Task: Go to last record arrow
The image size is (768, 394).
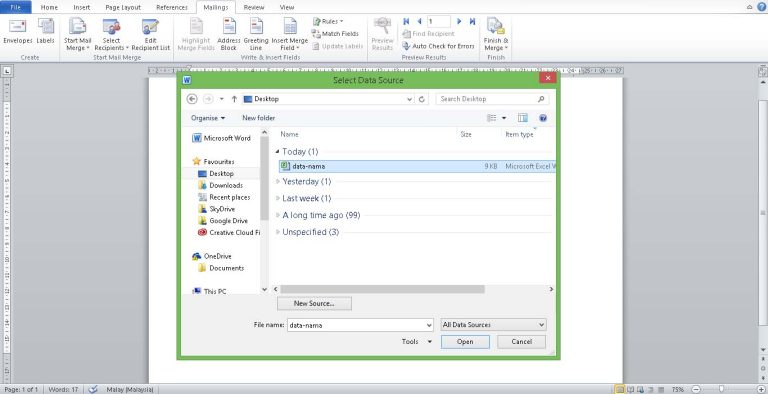Action: click(472, 22)
